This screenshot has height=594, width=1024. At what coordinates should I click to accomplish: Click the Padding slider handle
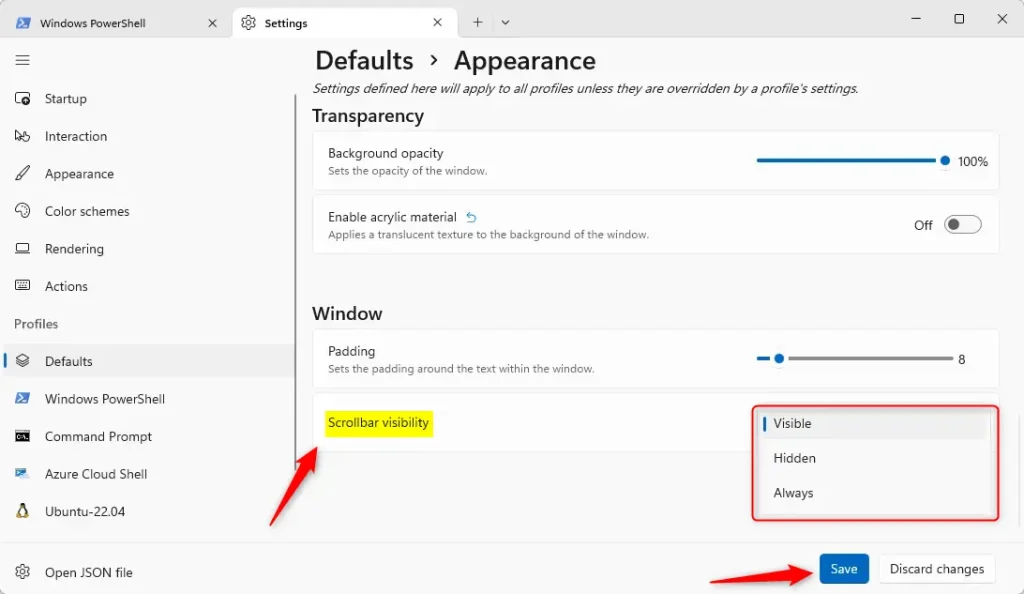point(778,358)
